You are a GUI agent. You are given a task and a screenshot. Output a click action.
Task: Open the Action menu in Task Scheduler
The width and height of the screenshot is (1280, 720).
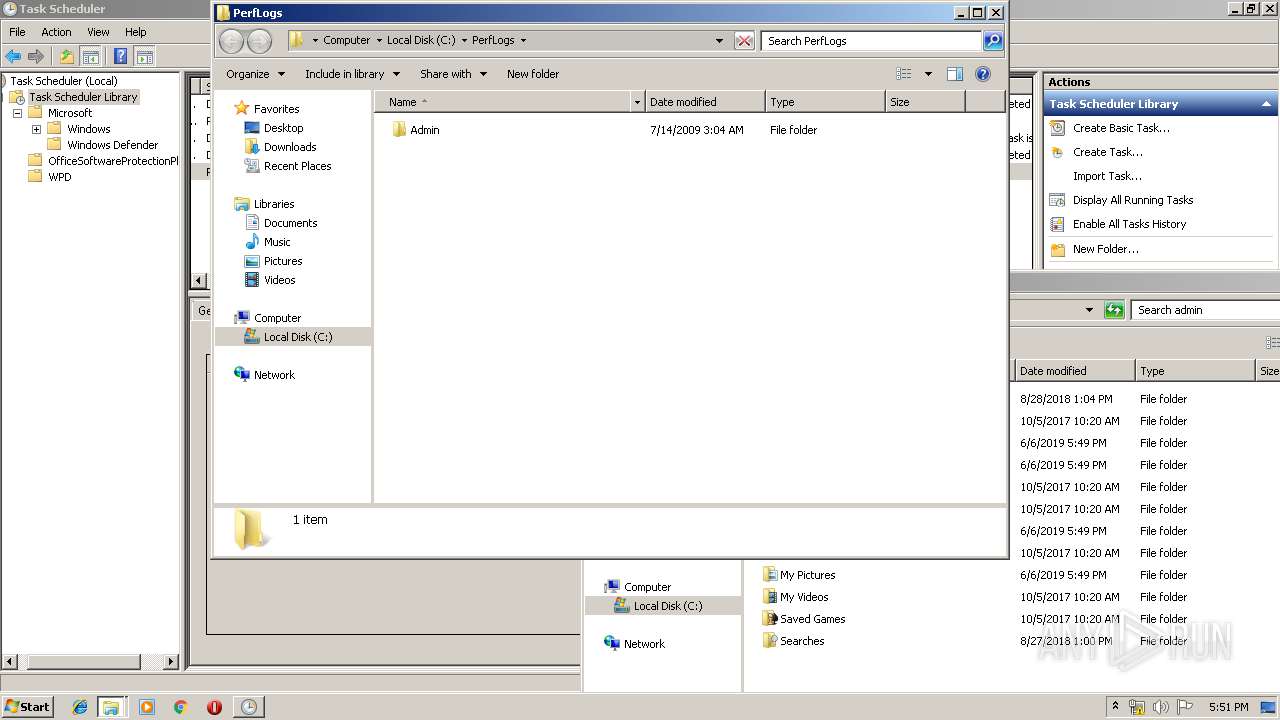click(x=56, y=32)
